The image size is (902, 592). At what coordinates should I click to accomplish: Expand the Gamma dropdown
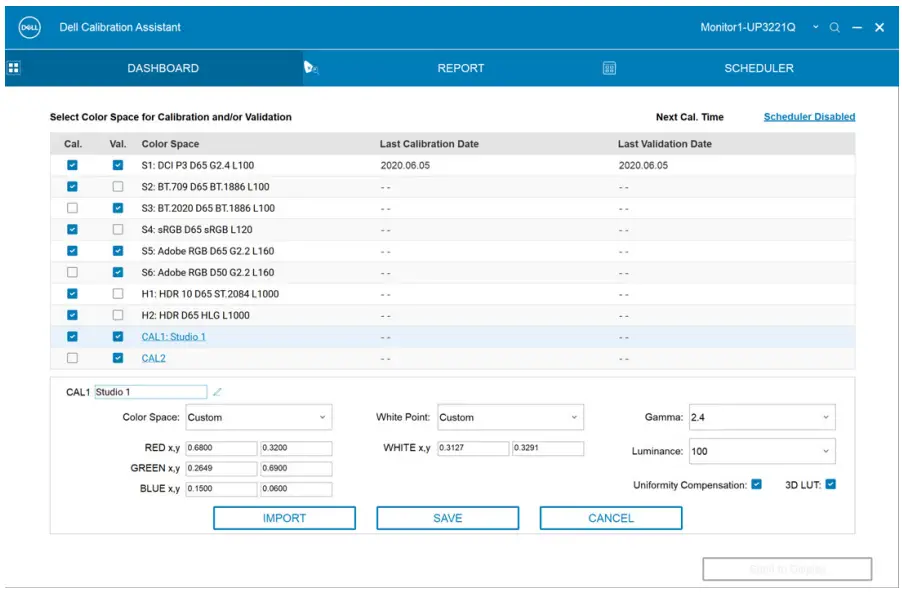coord(761,417)
